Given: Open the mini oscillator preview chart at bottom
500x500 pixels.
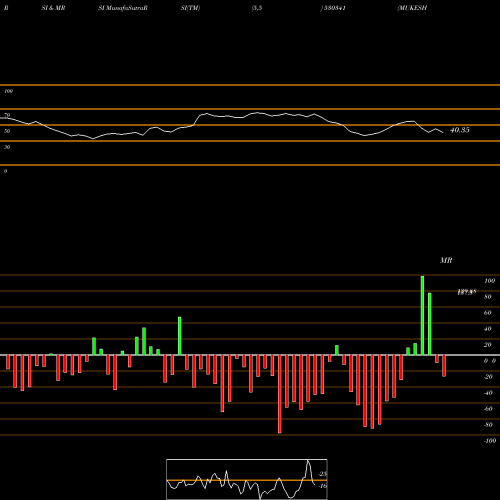Looking at the screenshot, I should pos(247,479).
